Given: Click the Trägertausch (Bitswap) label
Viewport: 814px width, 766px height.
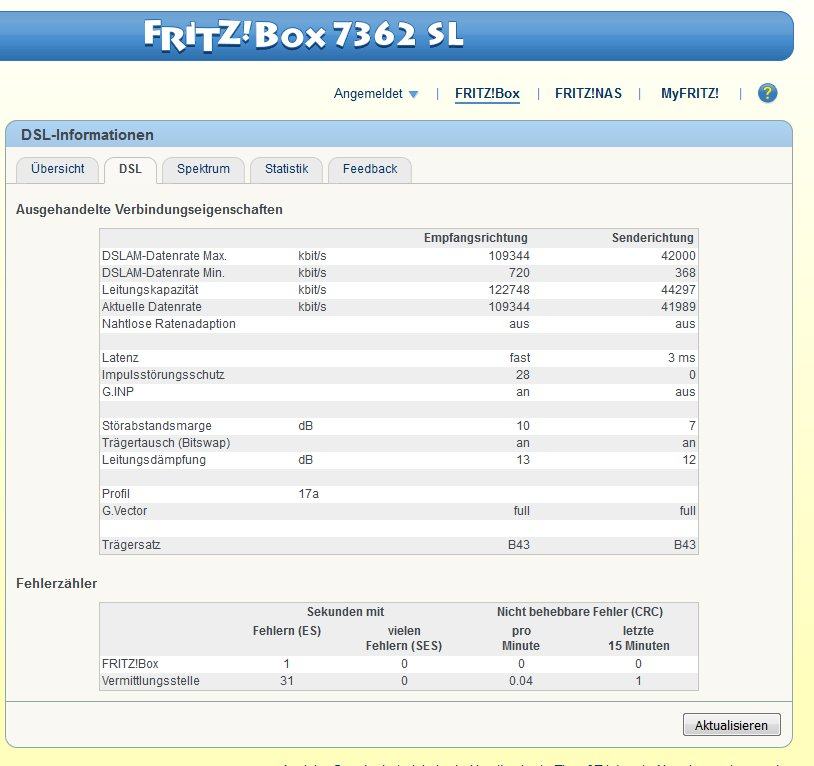Looking at the screenshot, I should (x=166, y=443).
